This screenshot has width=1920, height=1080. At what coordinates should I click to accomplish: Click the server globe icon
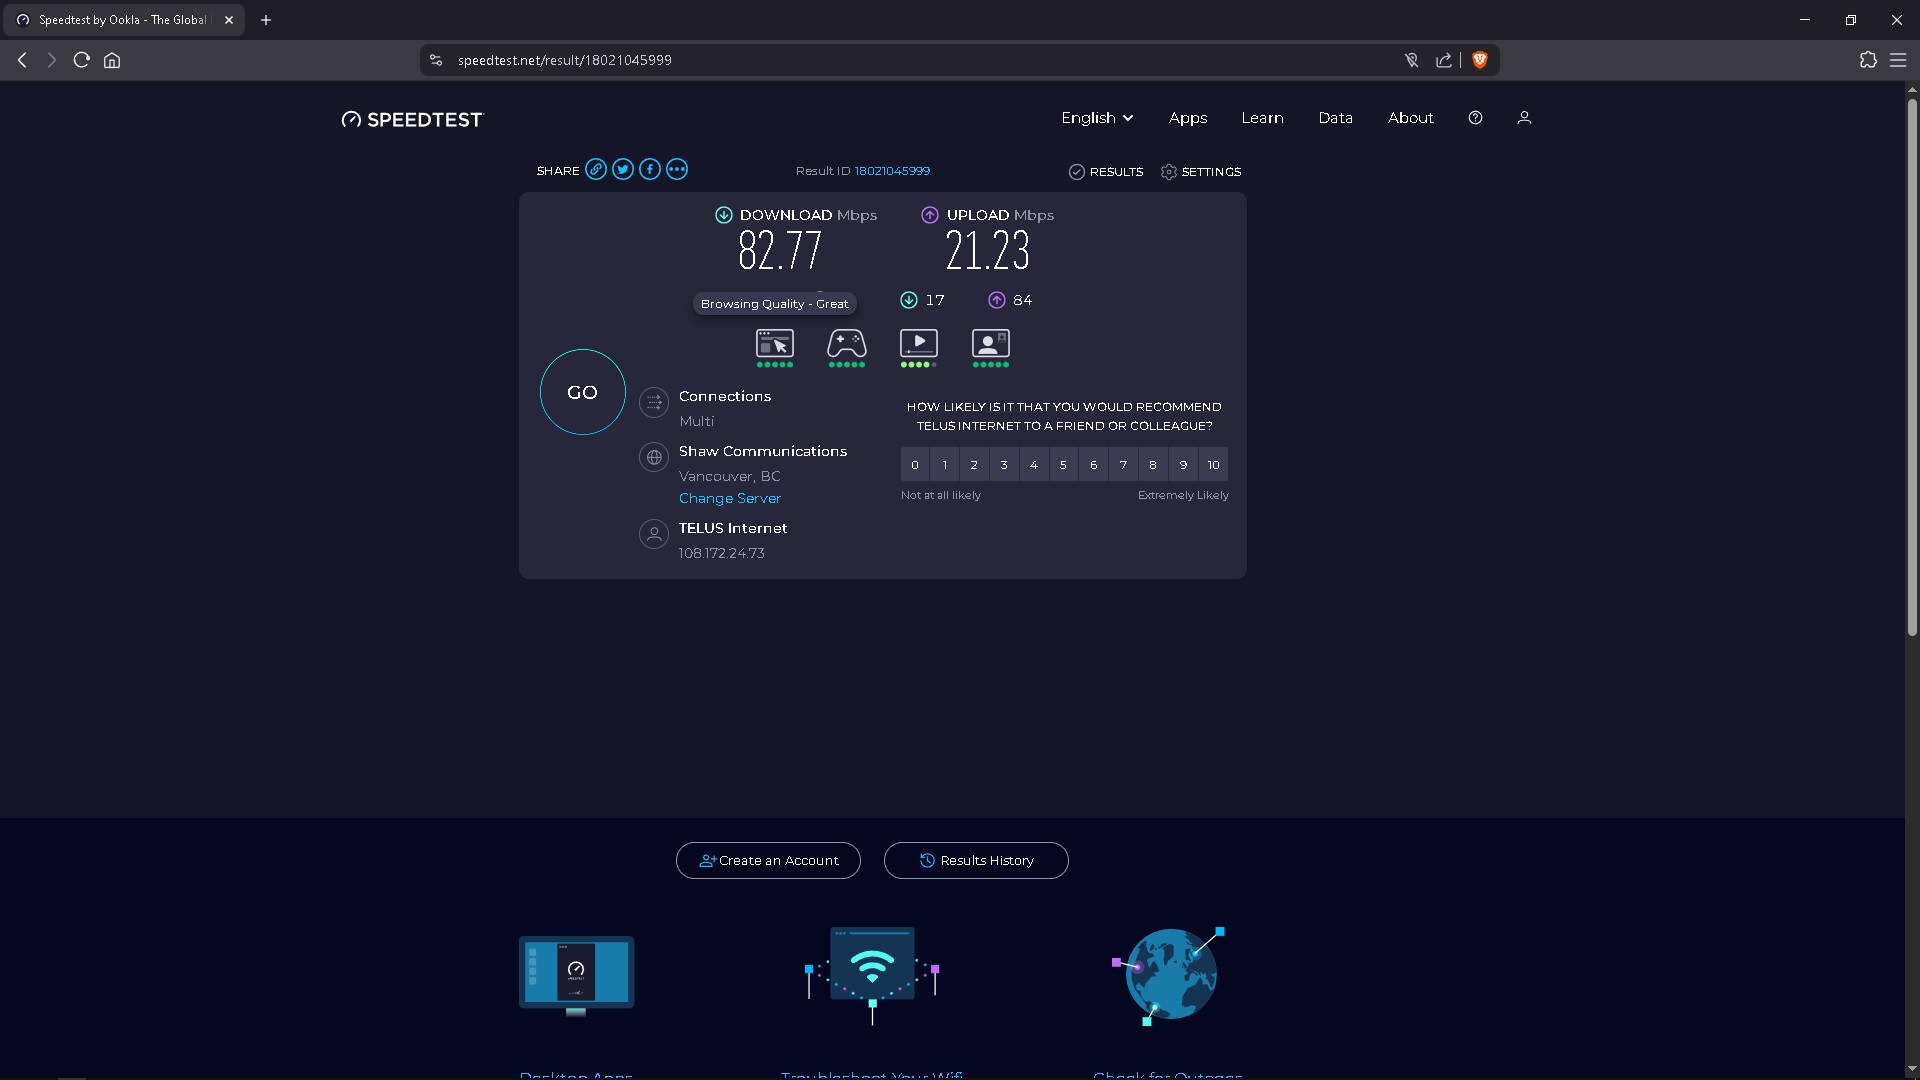(654, 457)
